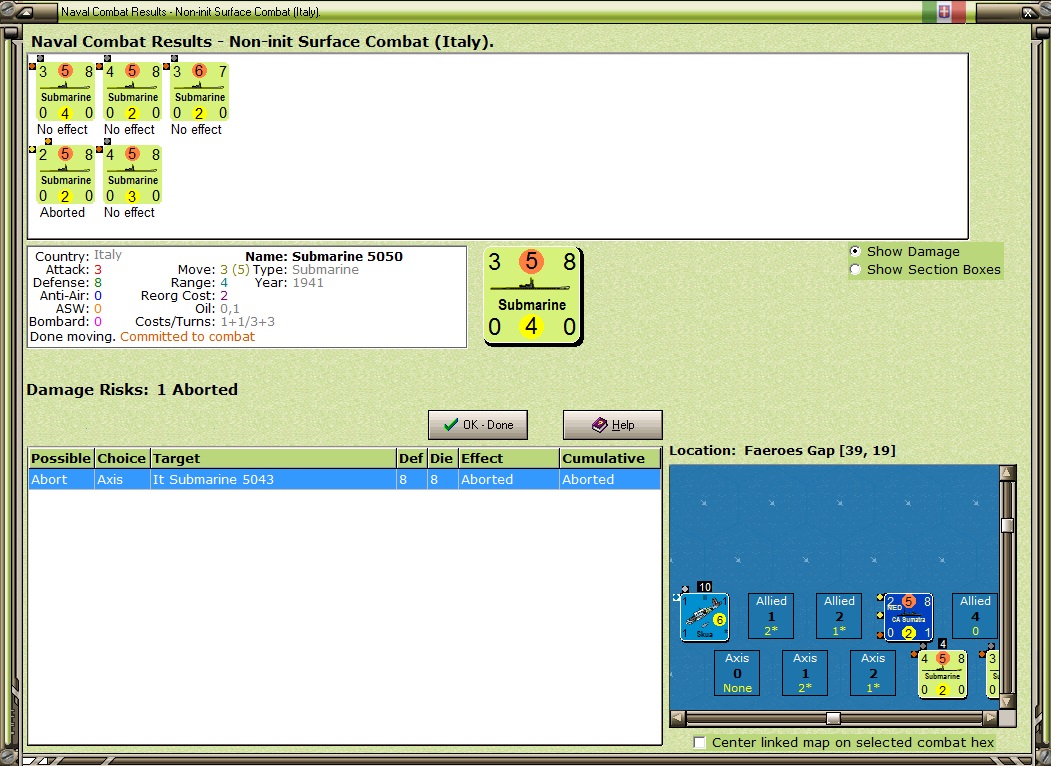Click the large Submarine 5050 counter

tap(533, 296)
